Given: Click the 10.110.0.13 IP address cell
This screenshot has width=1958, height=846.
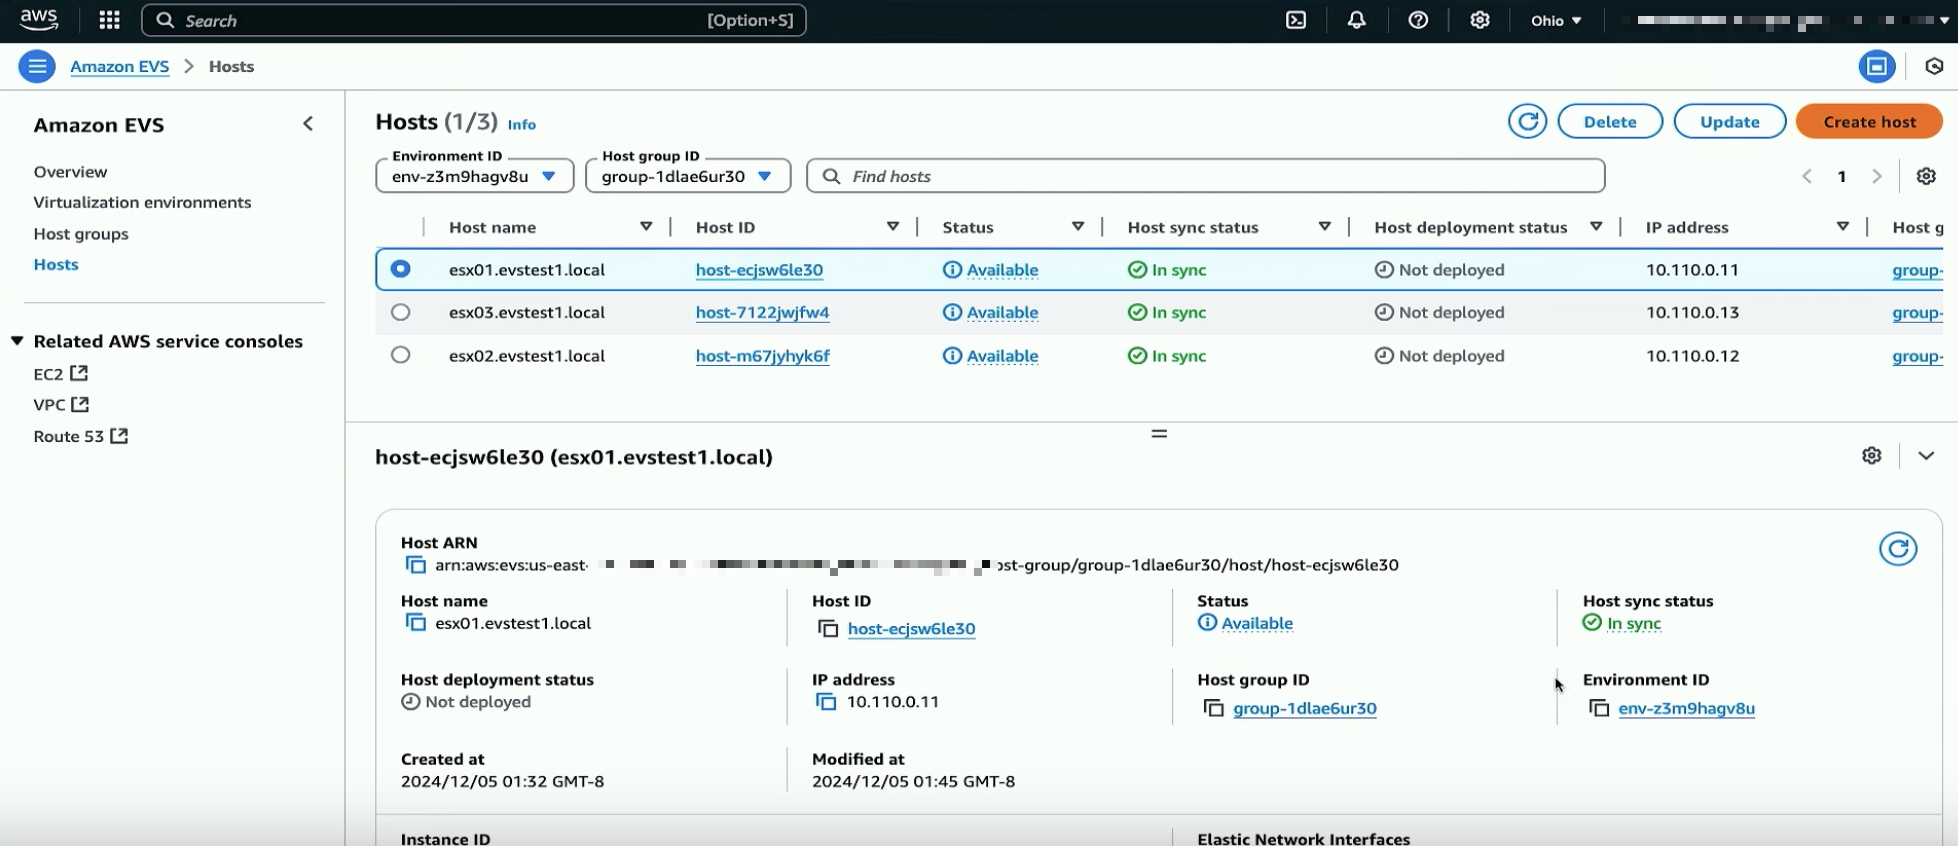Looking at the screenshot, I should [1692, 313].
